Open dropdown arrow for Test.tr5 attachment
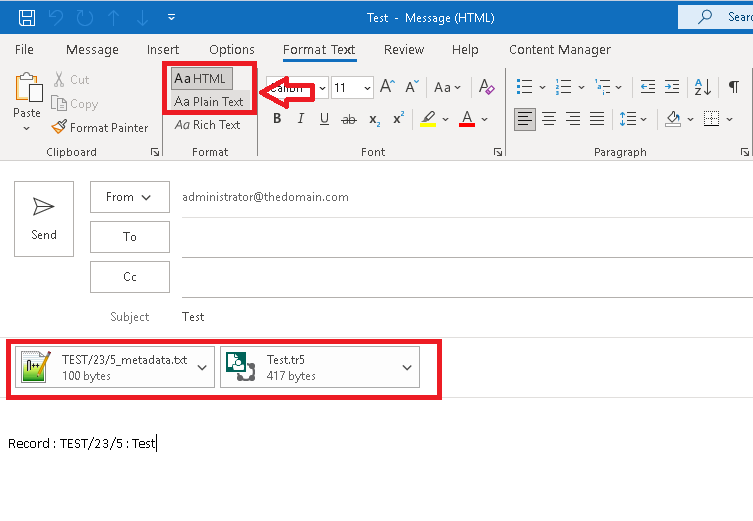 coord(407,367)
